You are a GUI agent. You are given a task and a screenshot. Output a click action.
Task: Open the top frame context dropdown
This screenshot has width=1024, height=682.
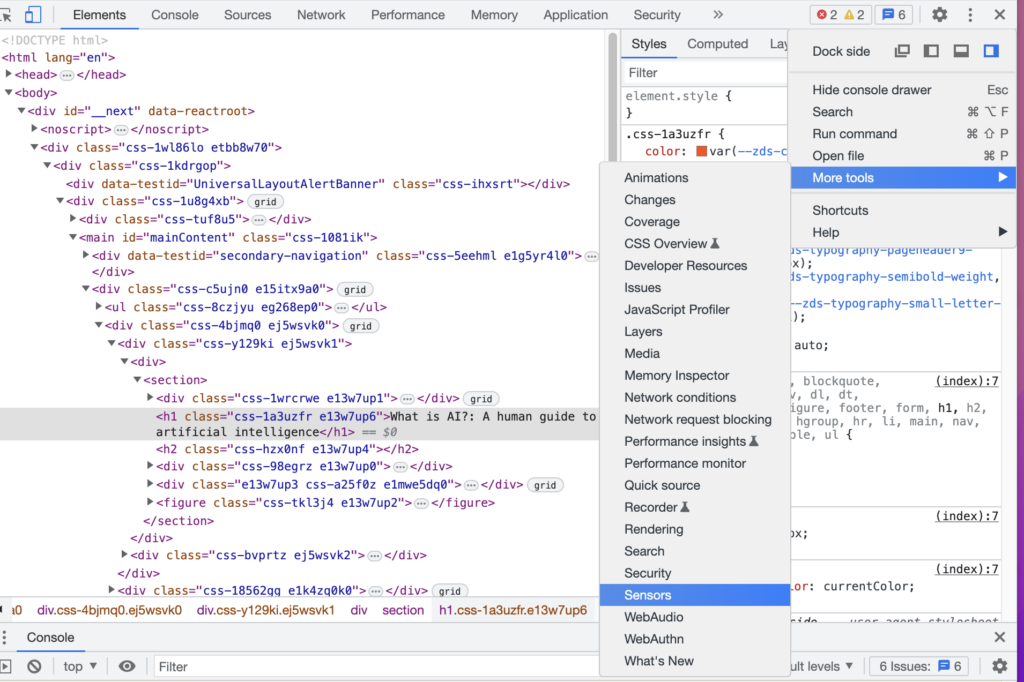tap(78, 666)
